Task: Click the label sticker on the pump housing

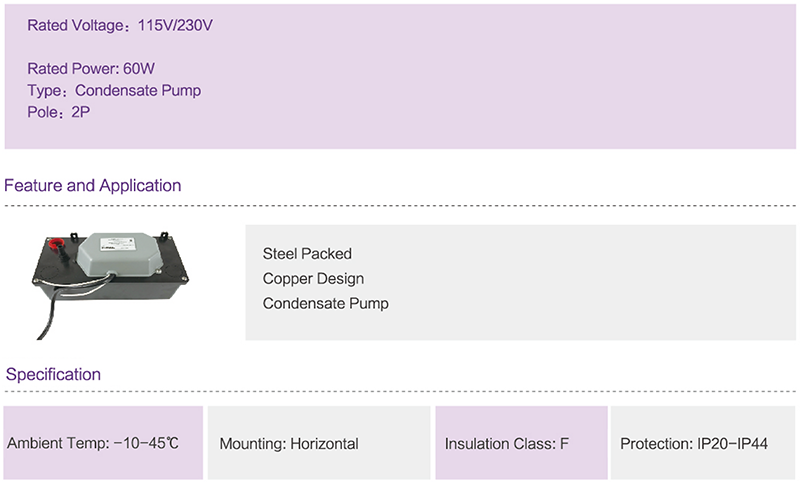Action: click(x=119, y=243)
